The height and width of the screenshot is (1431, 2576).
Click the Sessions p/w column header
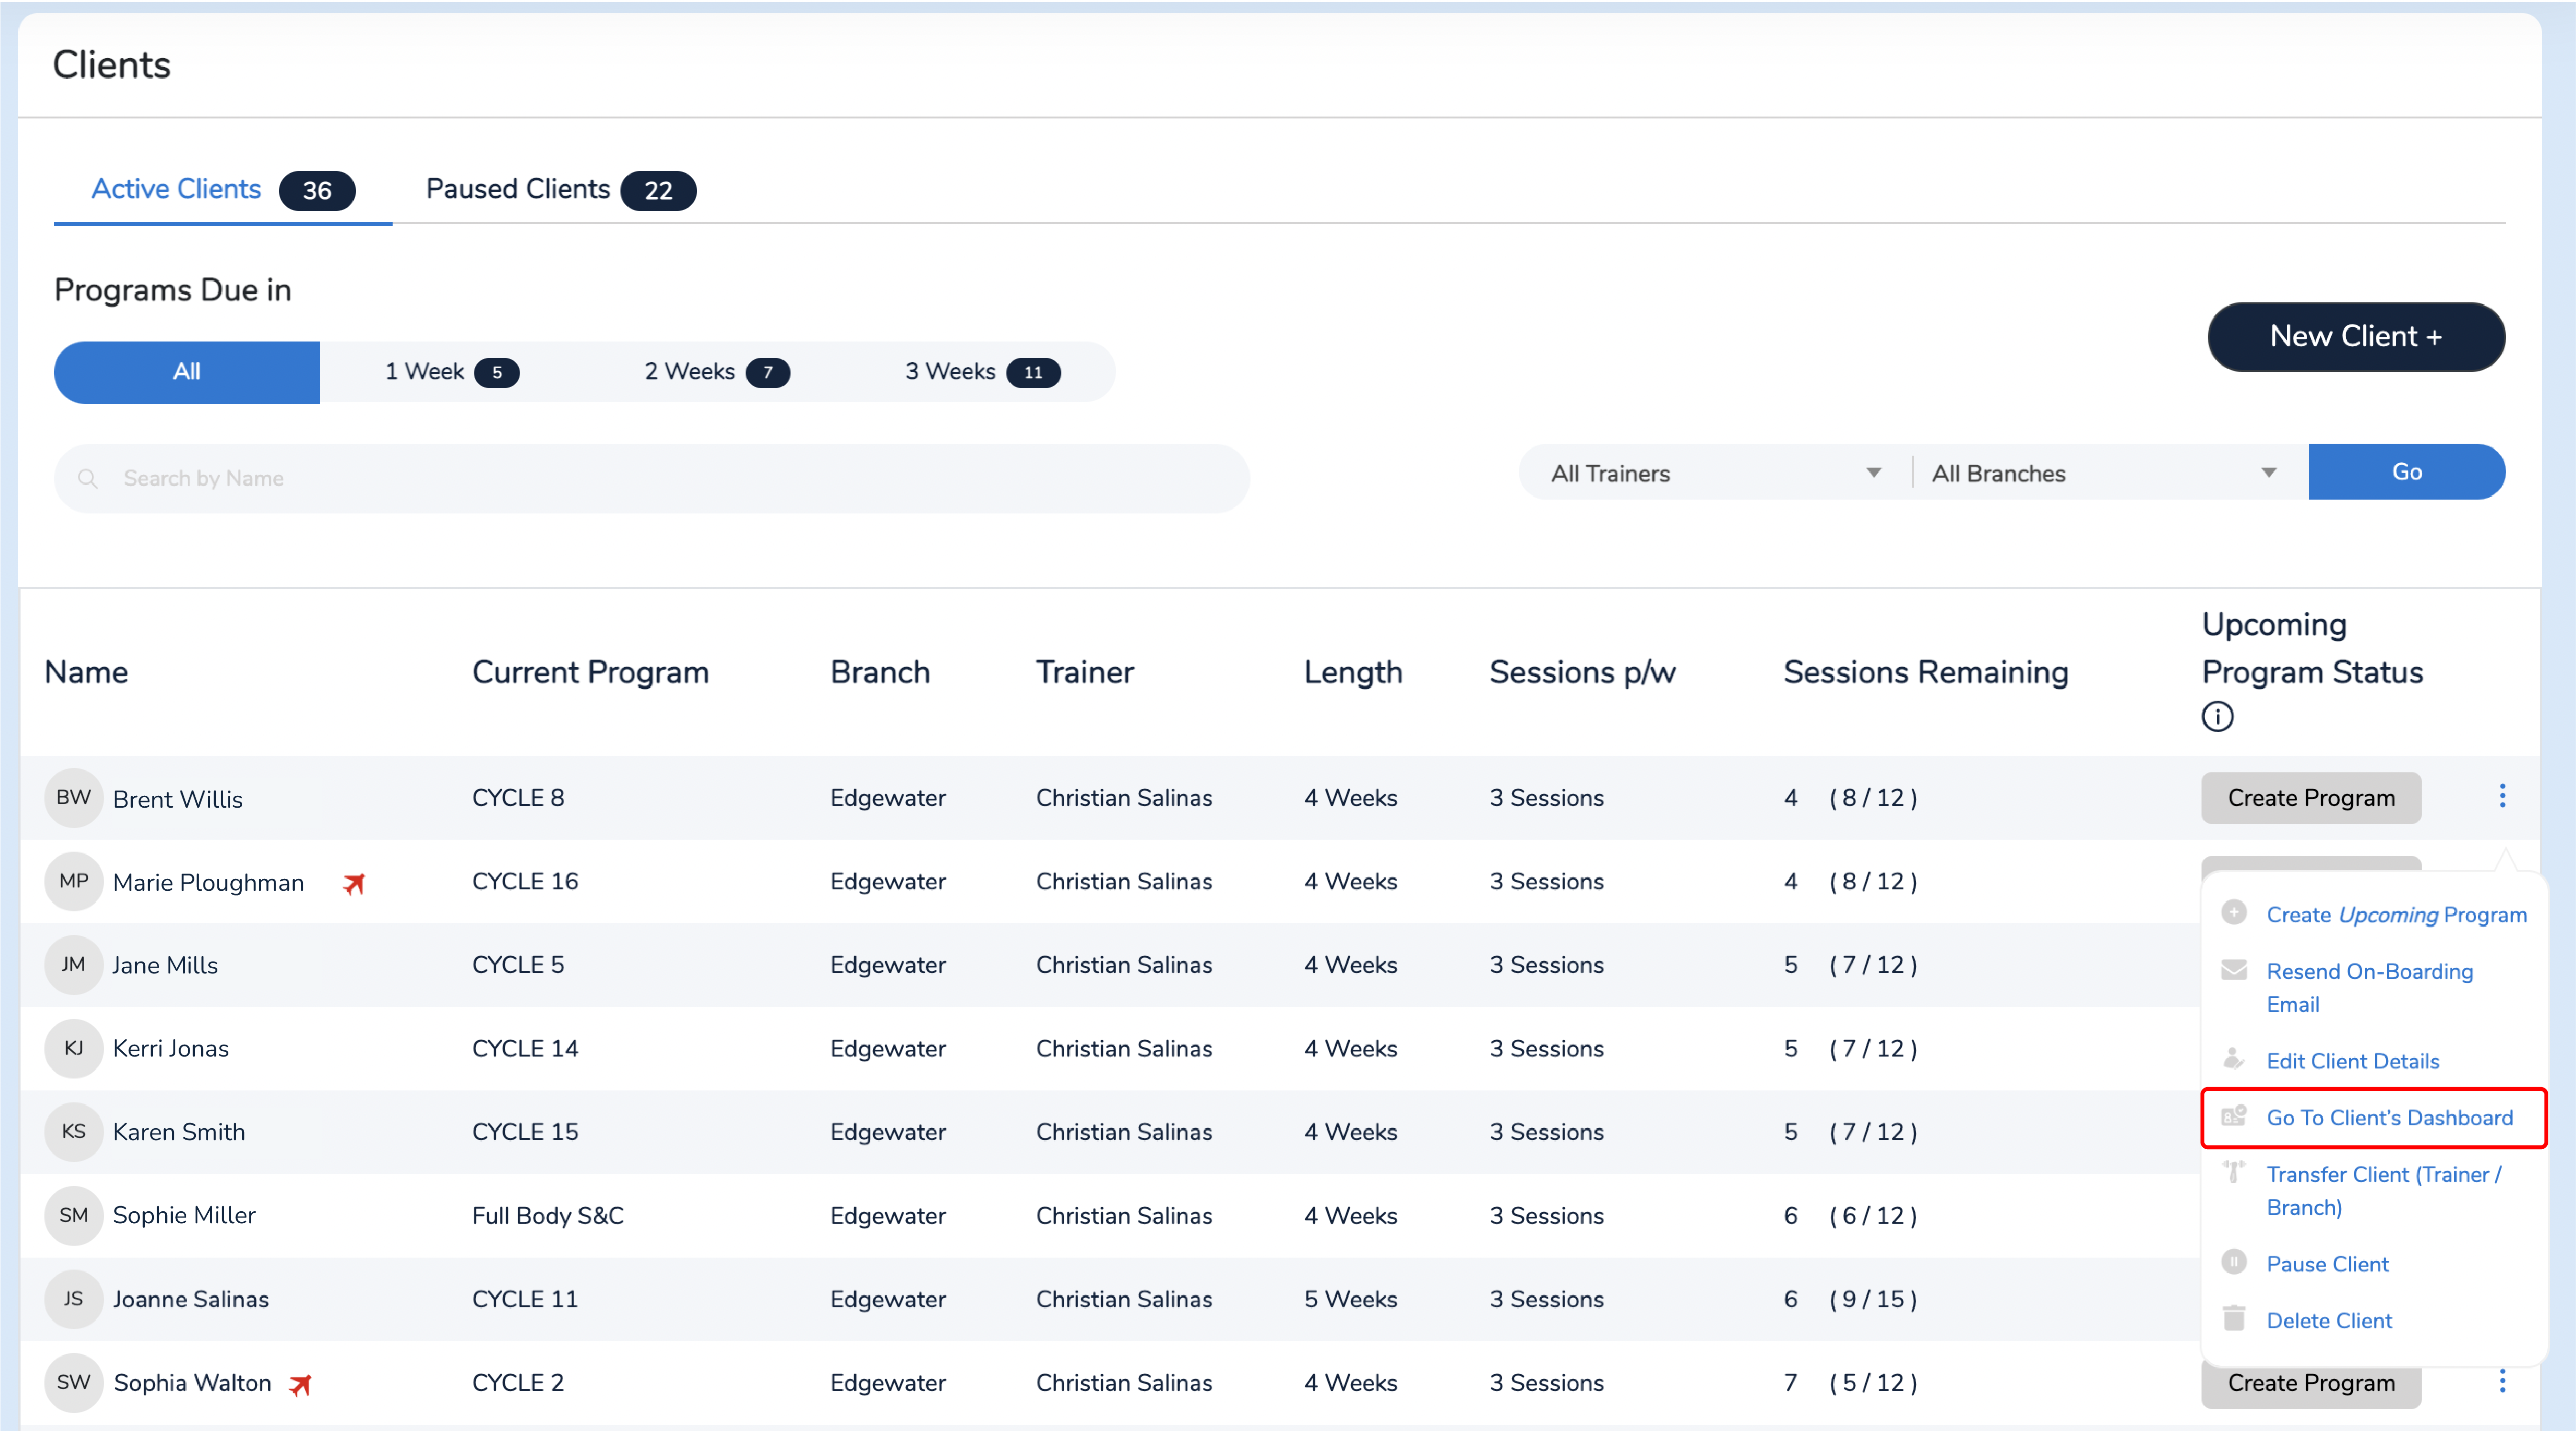point(1582,672)
